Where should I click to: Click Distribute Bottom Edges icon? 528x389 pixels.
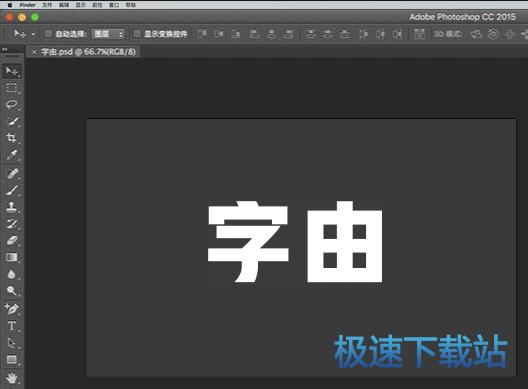pyautogui.click(x=344, y=34)
